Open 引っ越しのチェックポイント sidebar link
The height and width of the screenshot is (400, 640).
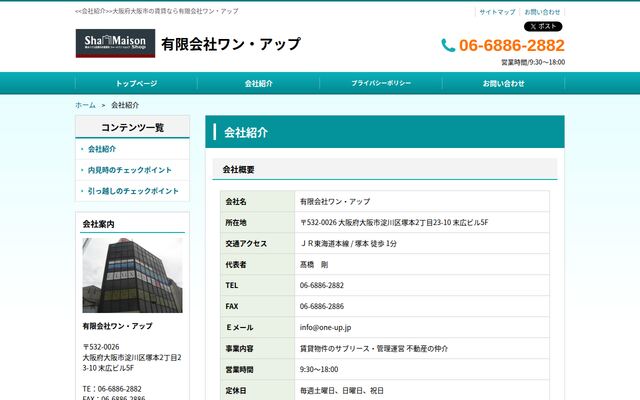(x=133, y=191)
